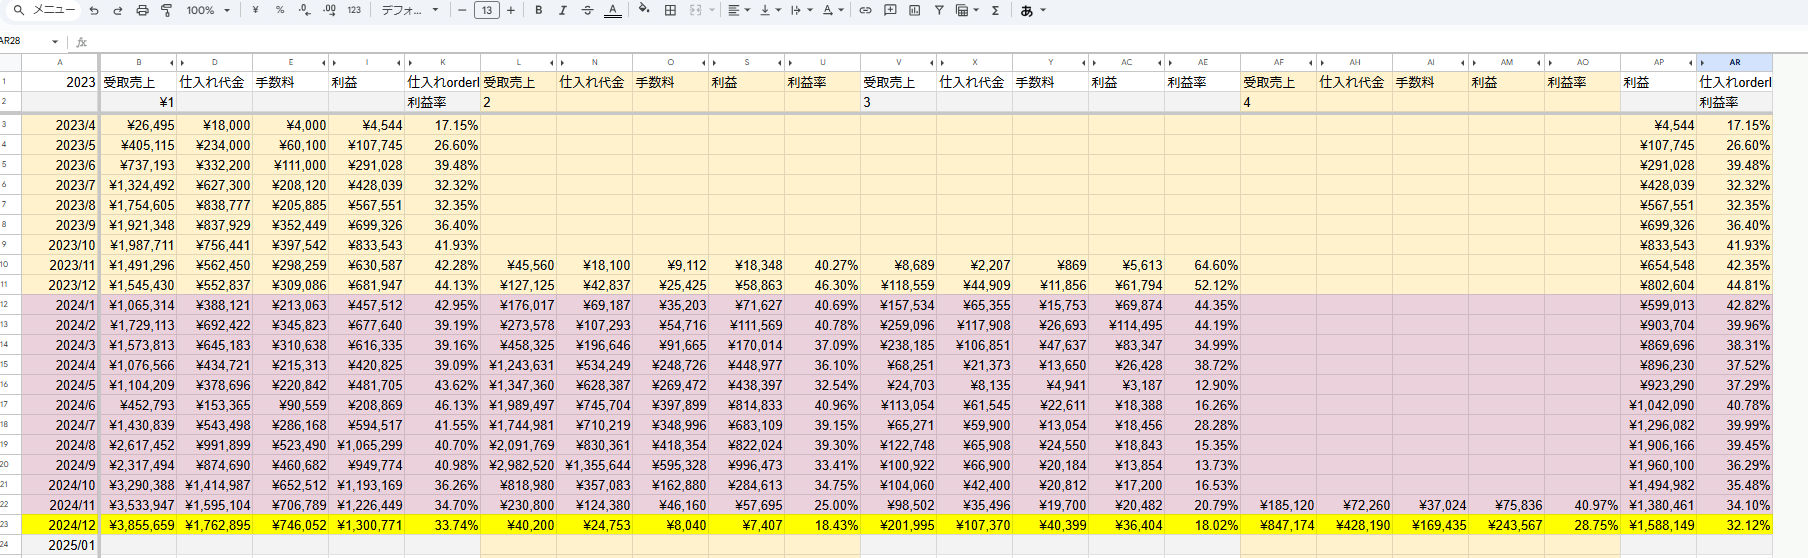
Task: Click the undo icon
Action: coord(94,10)
